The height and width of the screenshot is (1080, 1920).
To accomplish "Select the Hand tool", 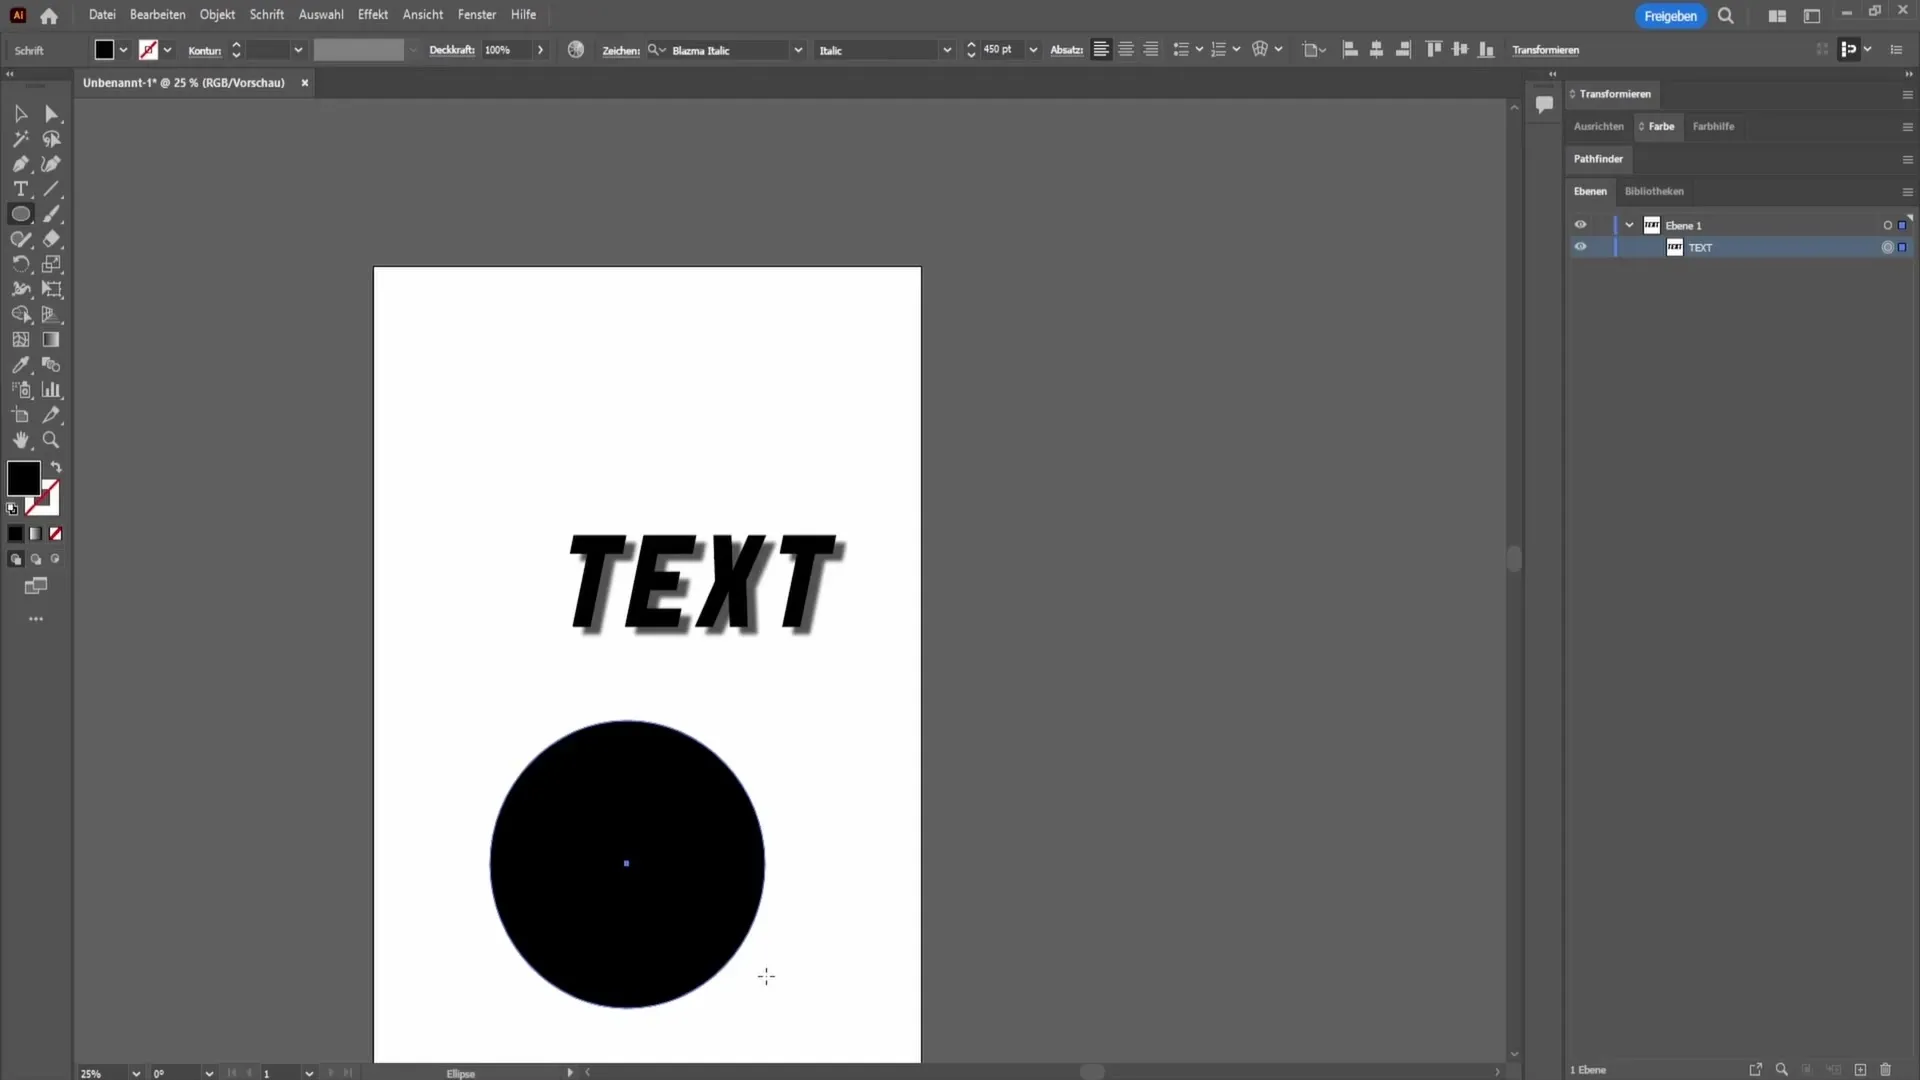I will coord(20,440).
